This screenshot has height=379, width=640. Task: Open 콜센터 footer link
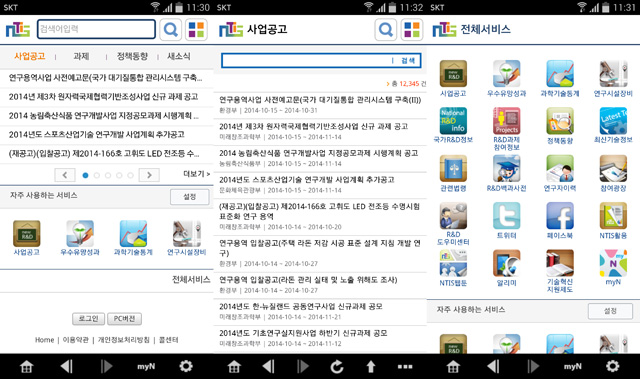click(168, 340)
